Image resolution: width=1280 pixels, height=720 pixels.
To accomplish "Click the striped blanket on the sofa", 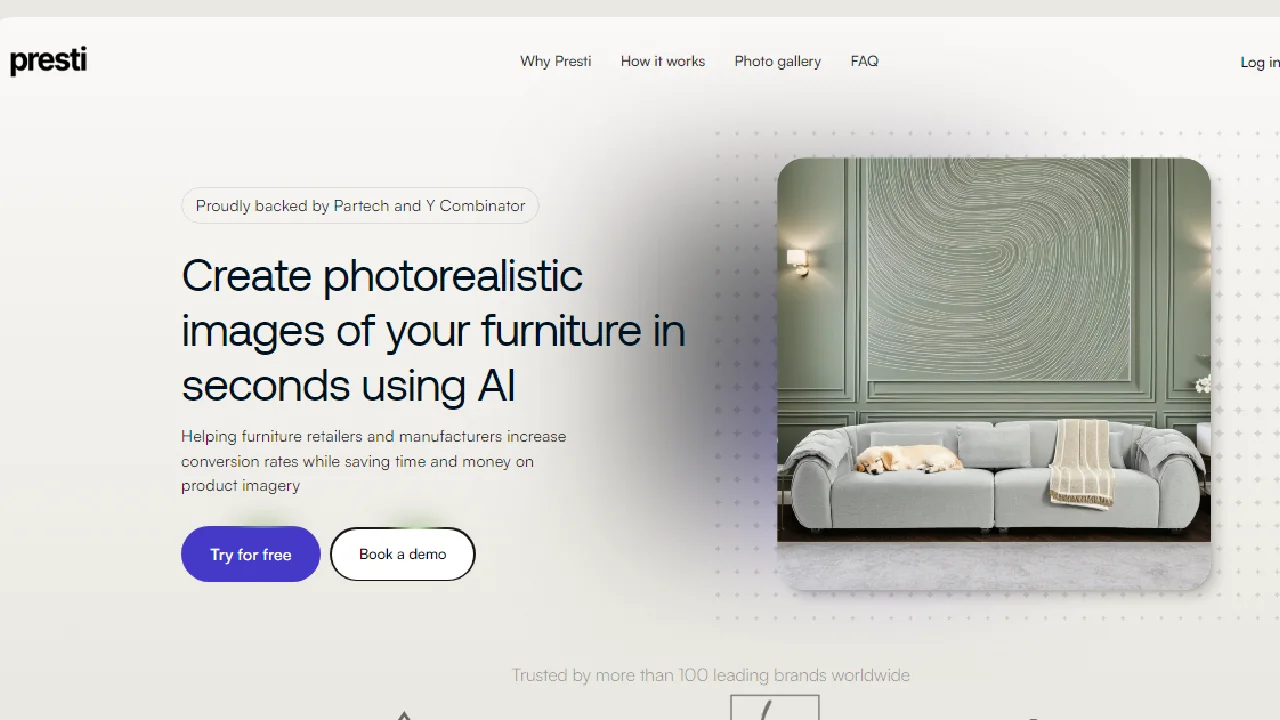I will 1080,463.
